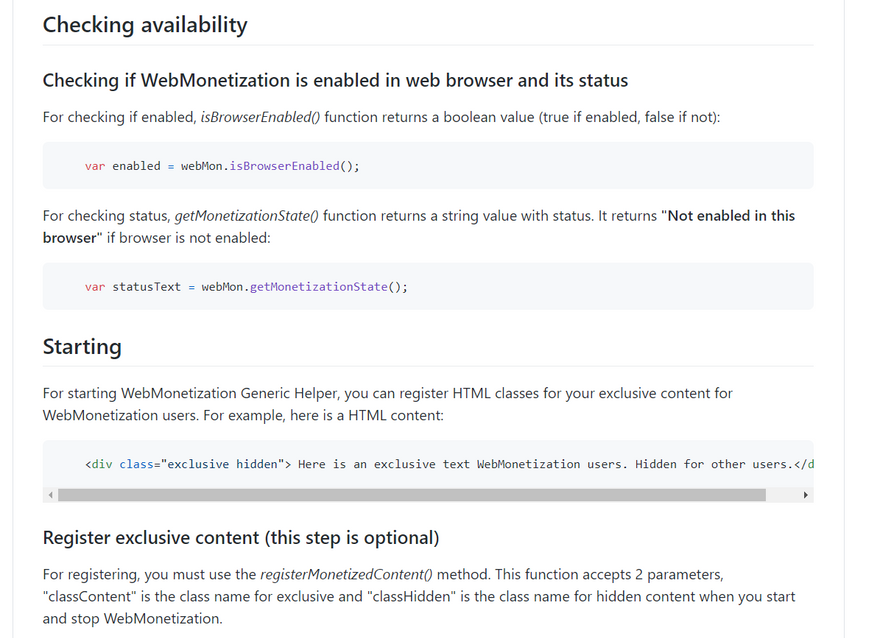Click the heading about WebMonetization enabled in browser
Viewport: 880px width, 638px height.
coord(335,80)
